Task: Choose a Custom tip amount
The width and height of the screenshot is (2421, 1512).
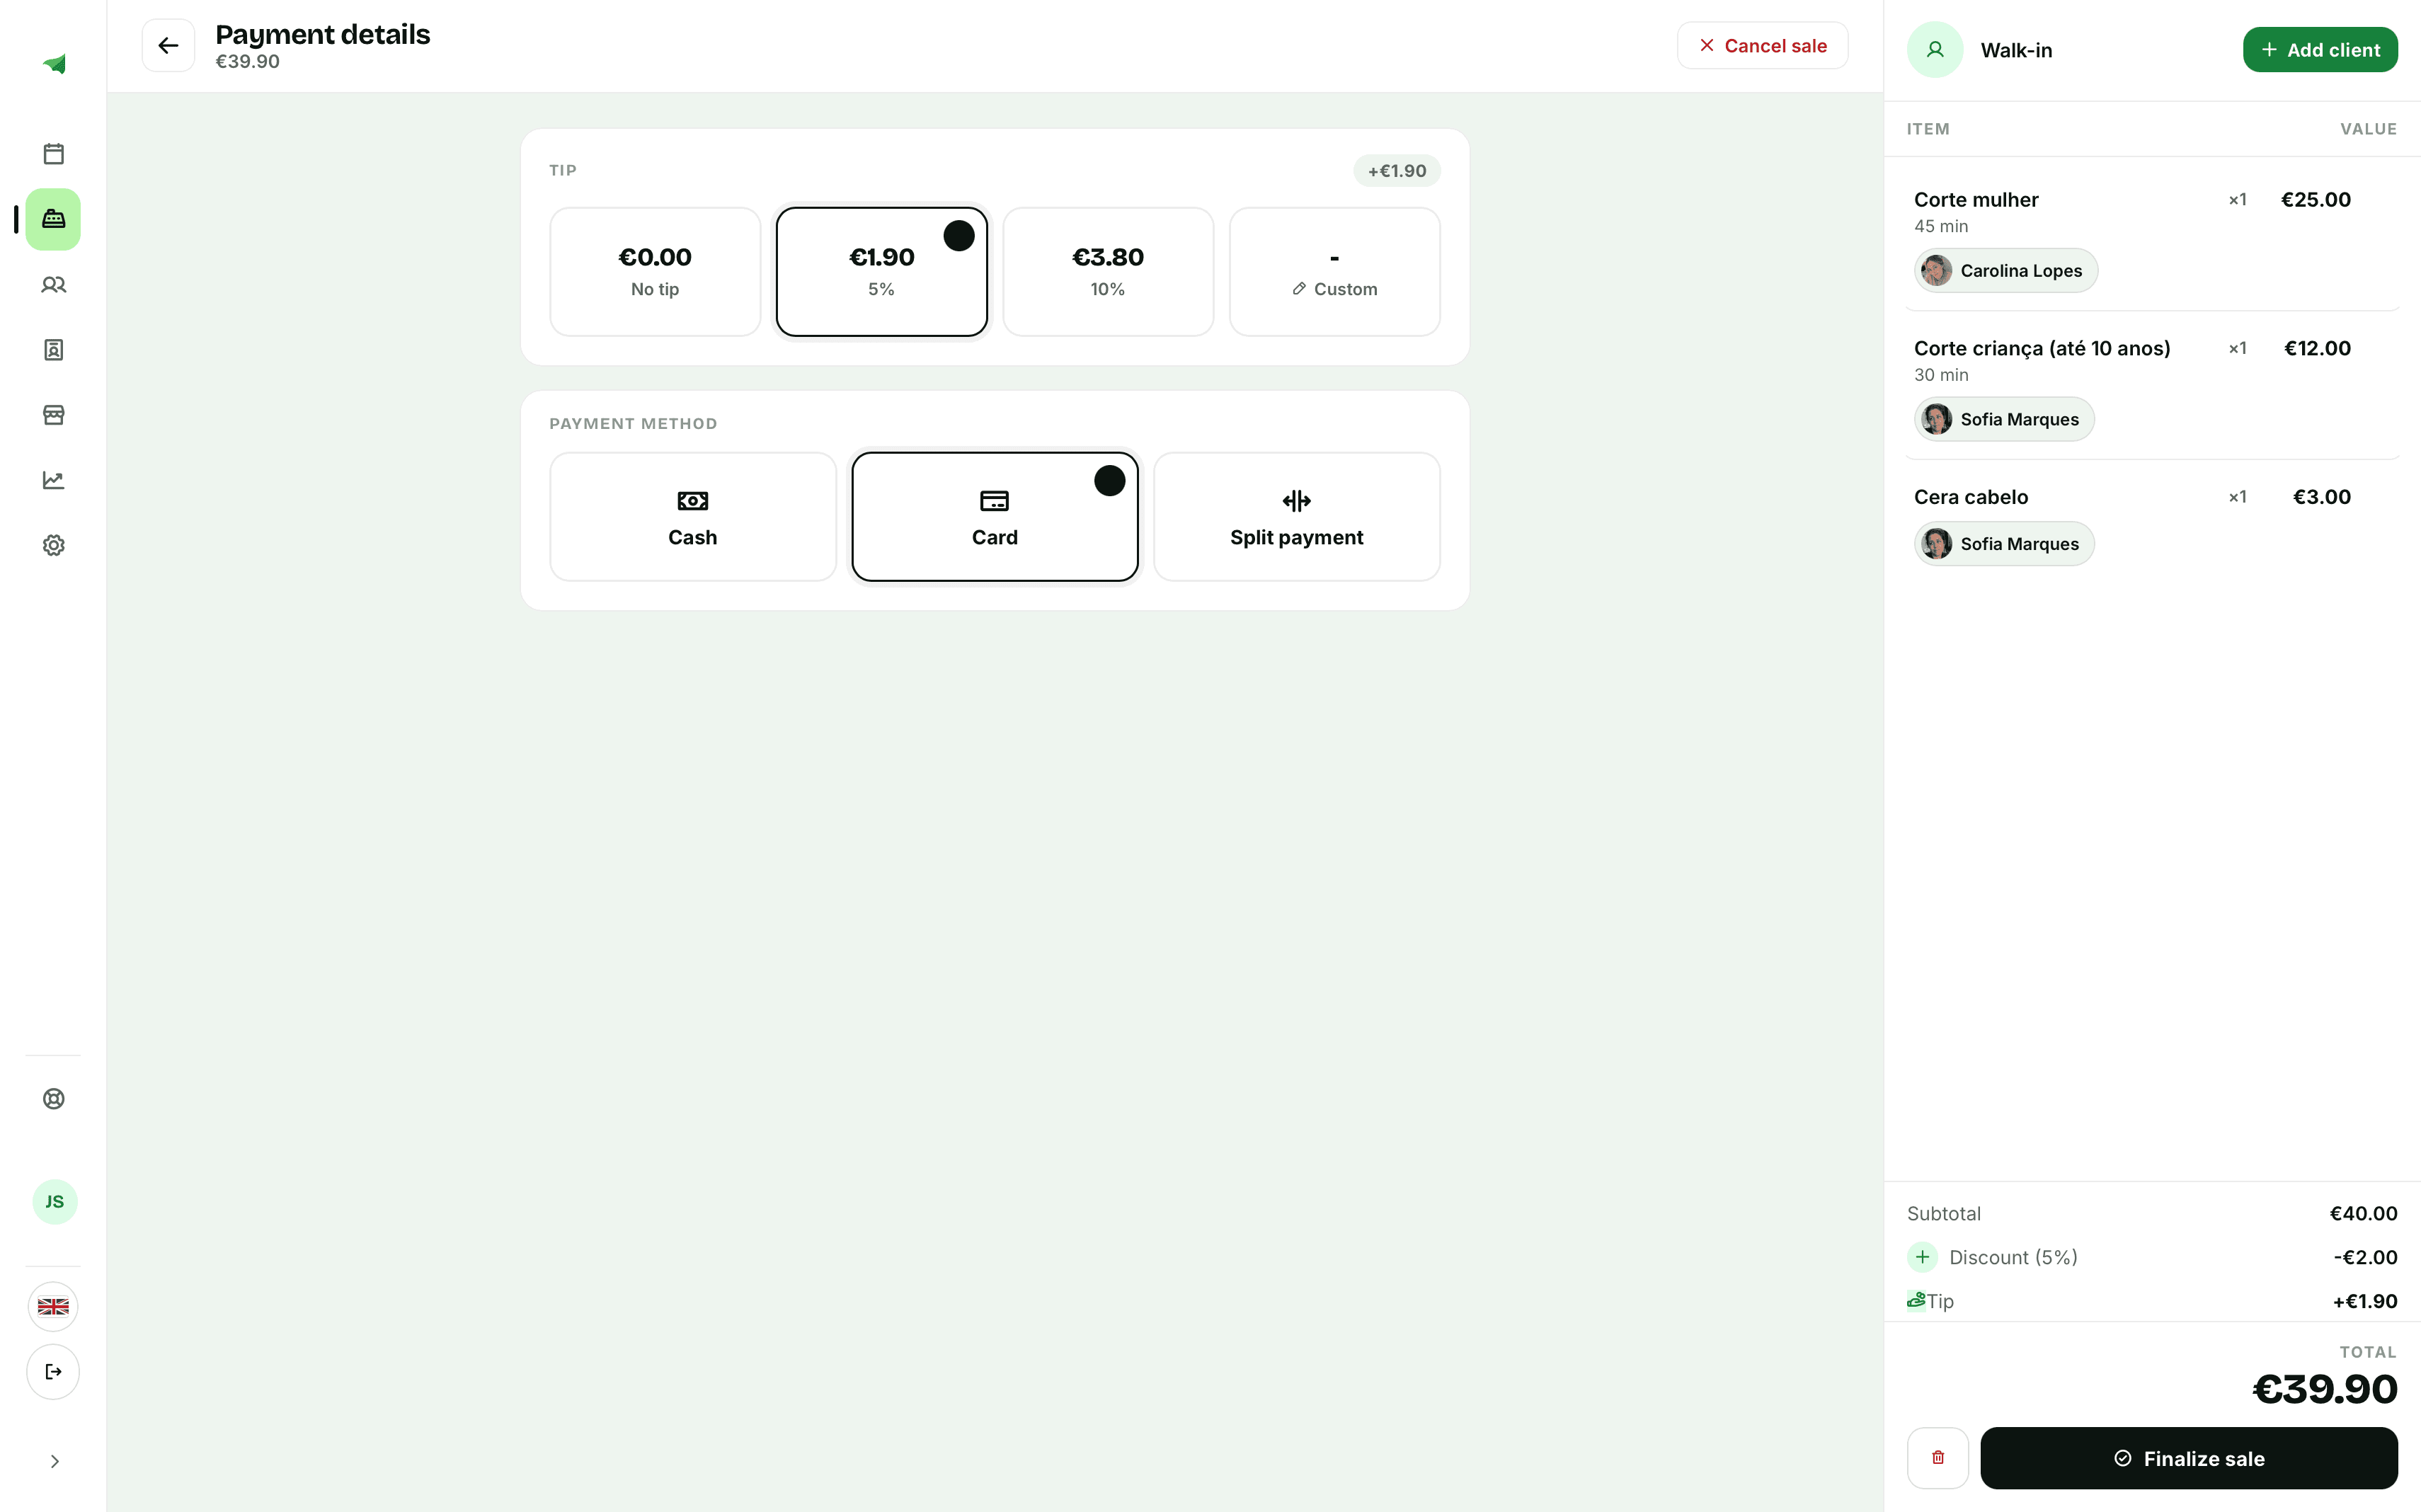Action: (1335, 272)
